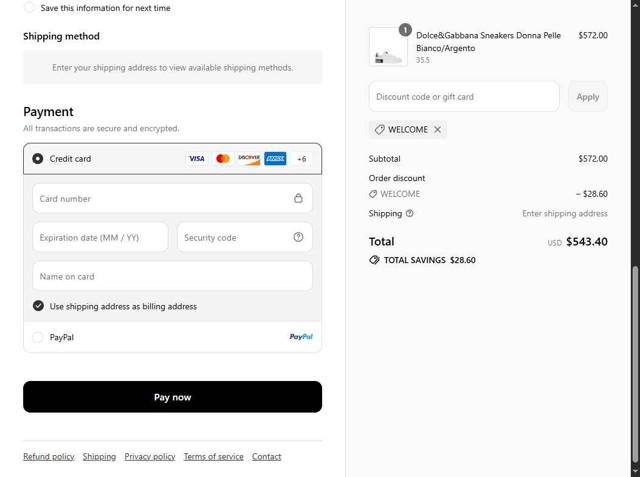
Task: Select the Credit card radio button
Action: (38, 159)
